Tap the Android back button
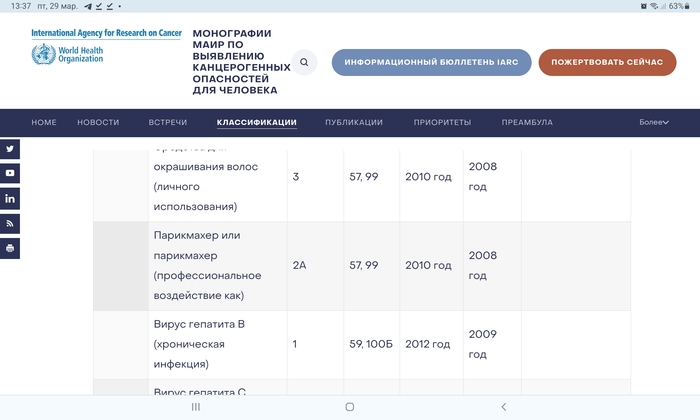This screenshot has height=420, width=700. click(504, 407)
